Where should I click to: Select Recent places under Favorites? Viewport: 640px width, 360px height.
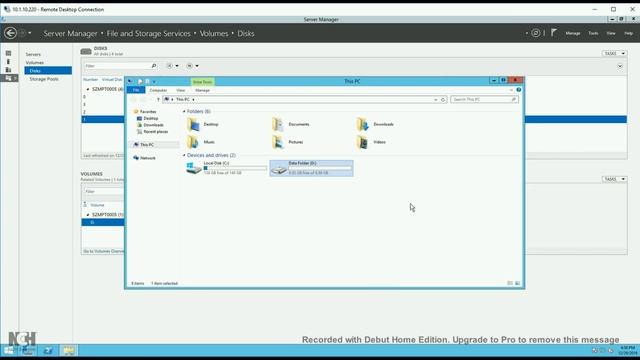(152, 132)
